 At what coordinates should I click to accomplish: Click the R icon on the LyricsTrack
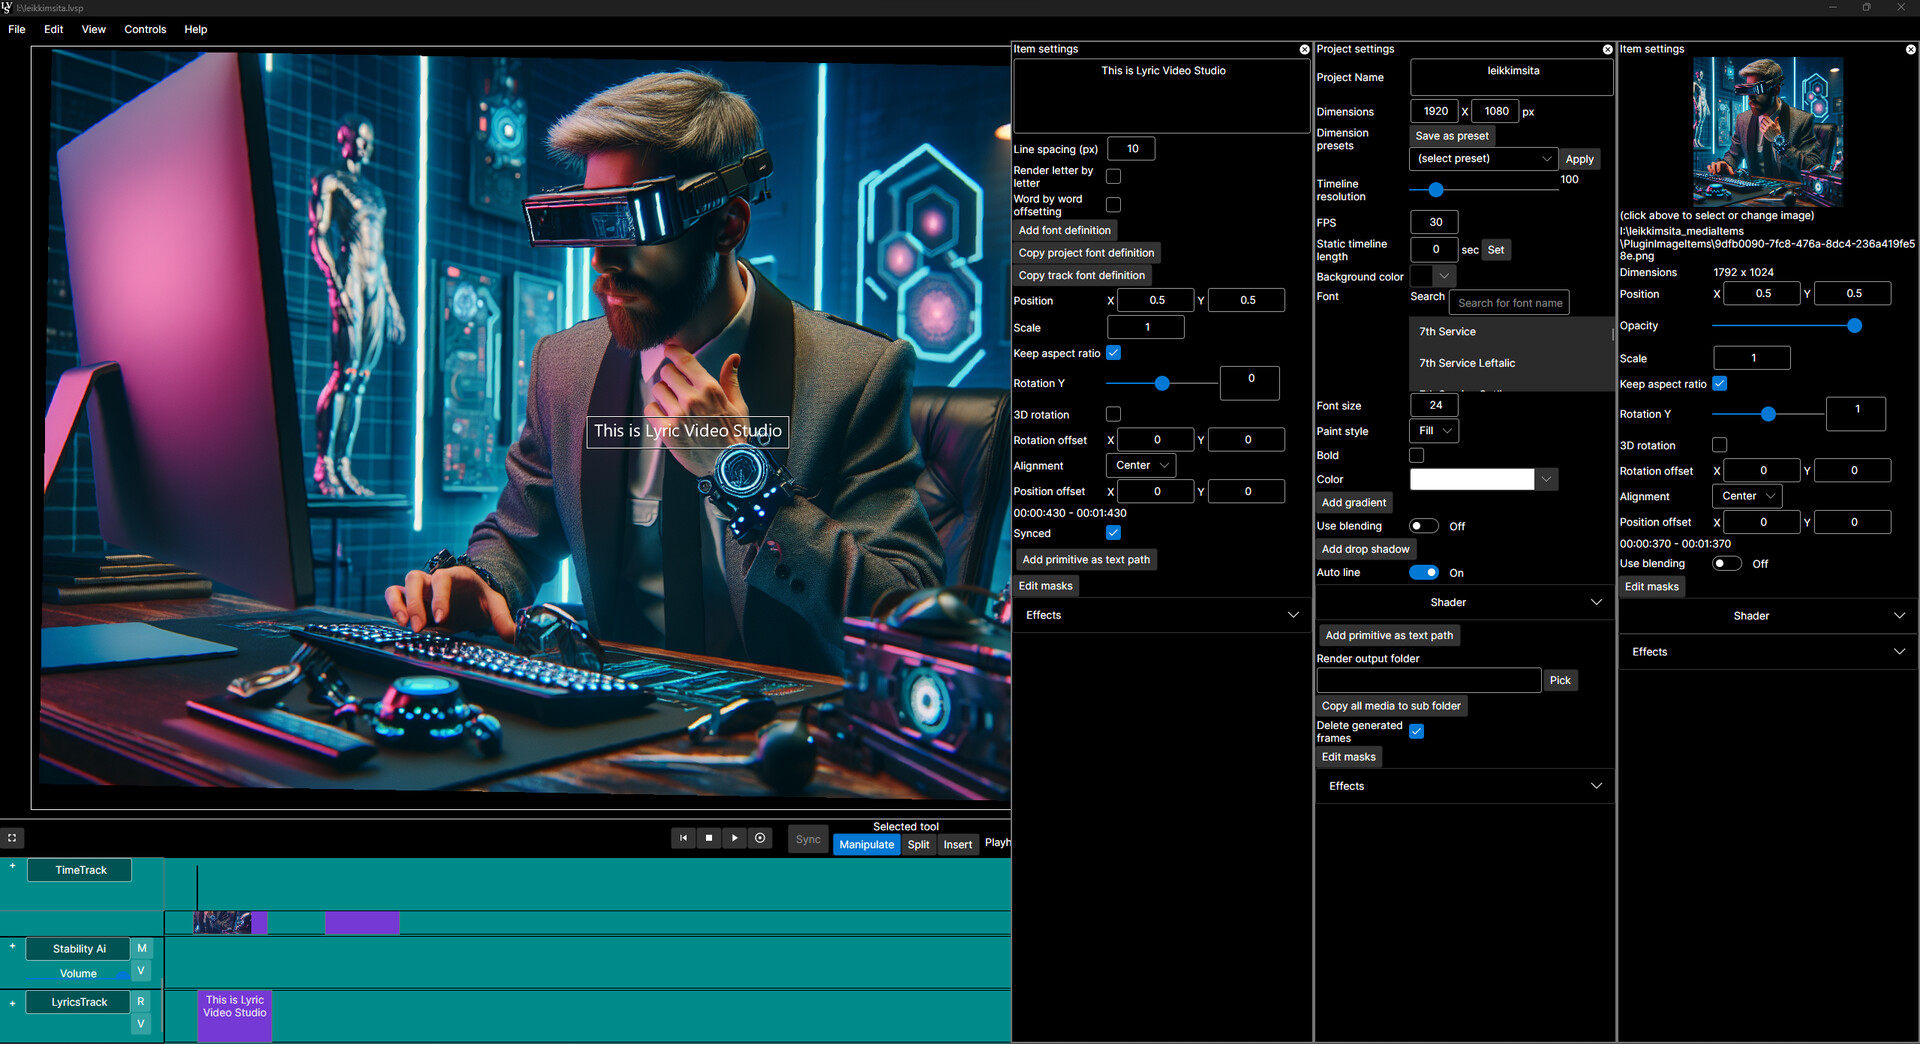point(141,1001)
